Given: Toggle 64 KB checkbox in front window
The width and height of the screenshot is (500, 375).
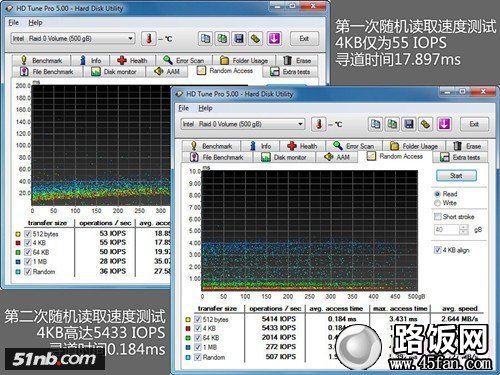Looking at the screenshot, I should pyautogui.click(x=198, y=338).
